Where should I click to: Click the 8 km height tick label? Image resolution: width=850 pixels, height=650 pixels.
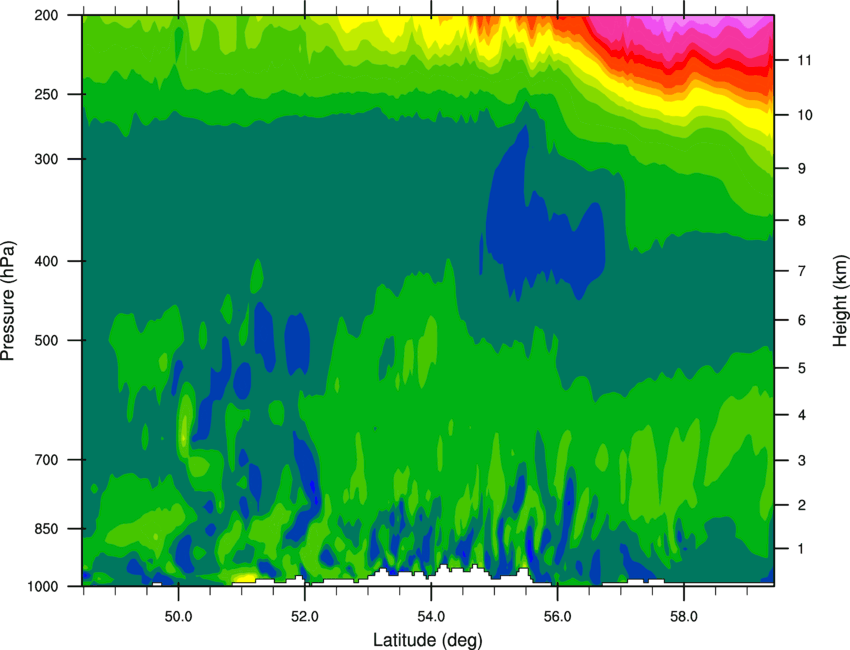[x=802, y=221]
